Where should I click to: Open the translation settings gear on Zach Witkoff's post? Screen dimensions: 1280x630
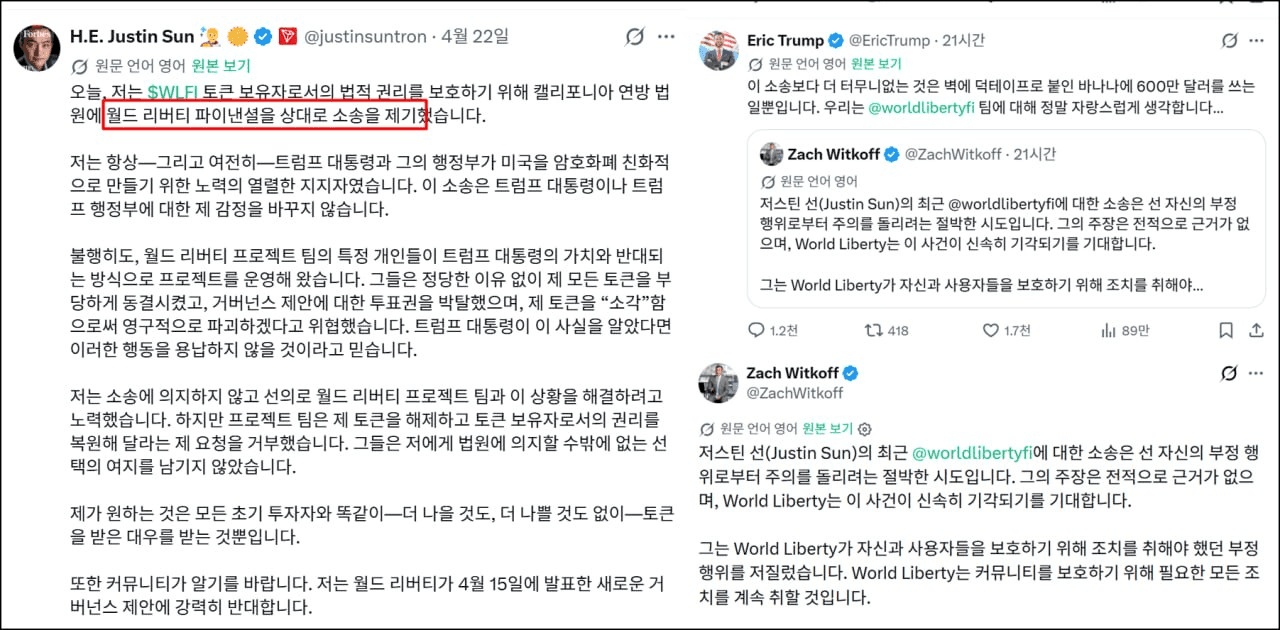coord(866,428)
